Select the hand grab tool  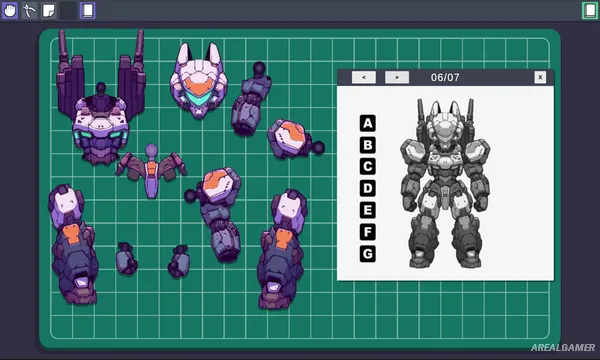tap(10, 10)
